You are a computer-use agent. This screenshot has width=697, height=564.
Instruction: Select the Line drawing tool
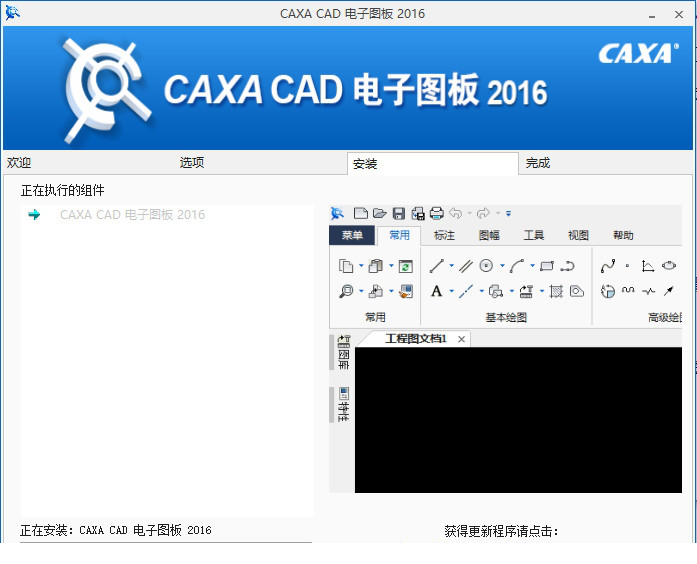click(x=437, y=266)
